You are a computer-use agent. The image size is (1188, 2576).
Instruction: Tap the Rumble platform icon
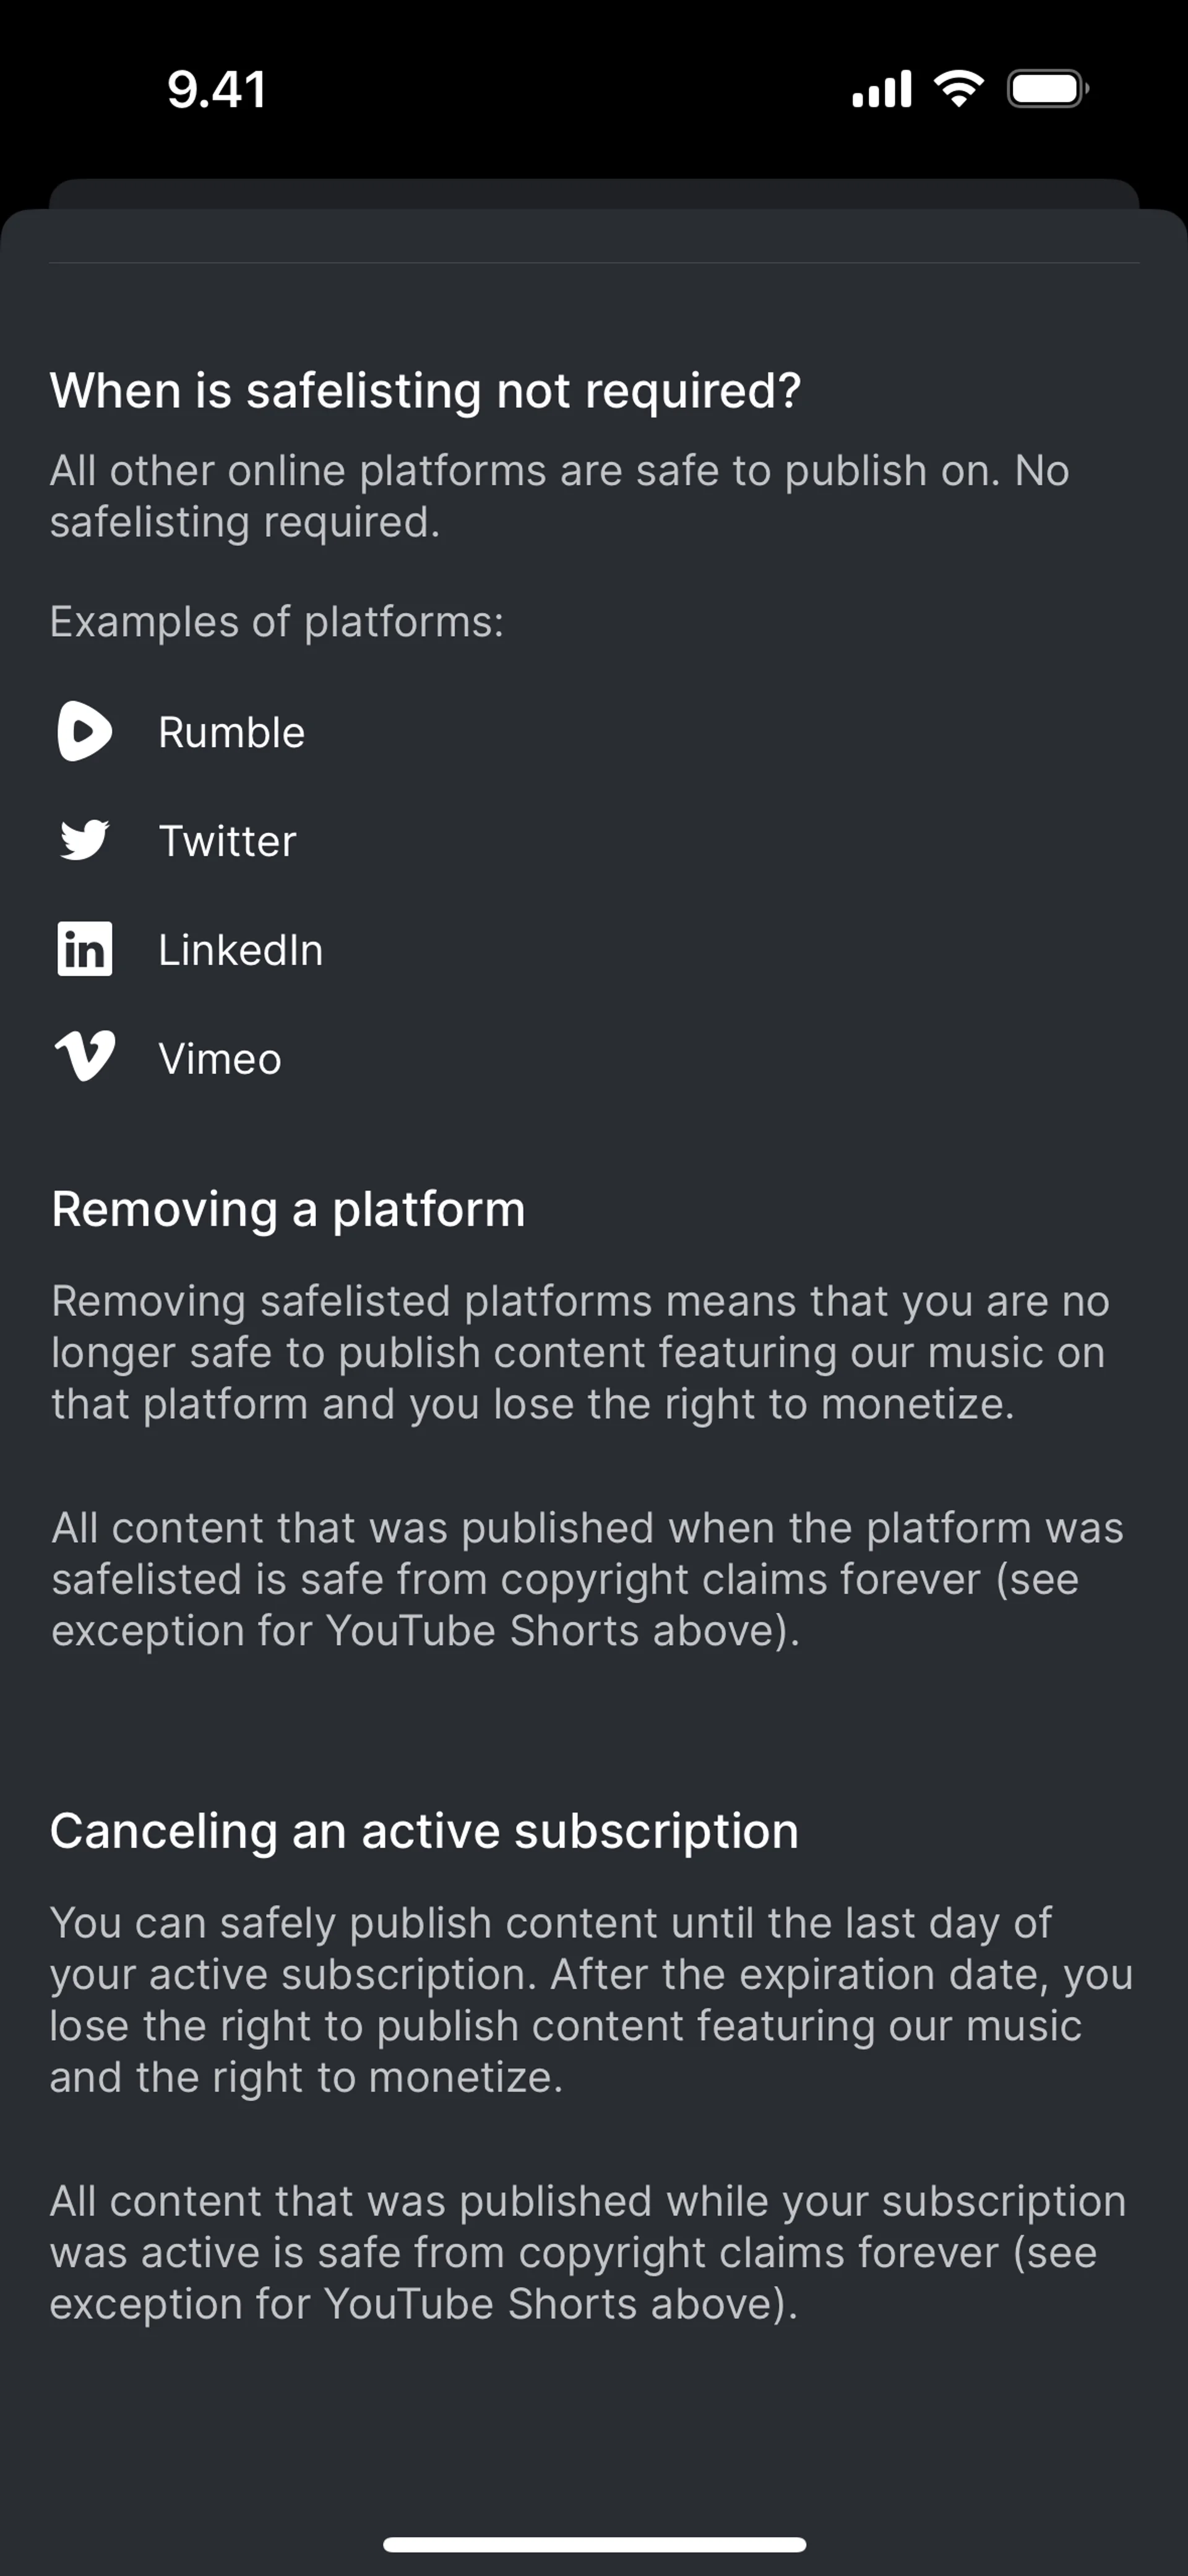pyautogui.click(x=84, y=731)
